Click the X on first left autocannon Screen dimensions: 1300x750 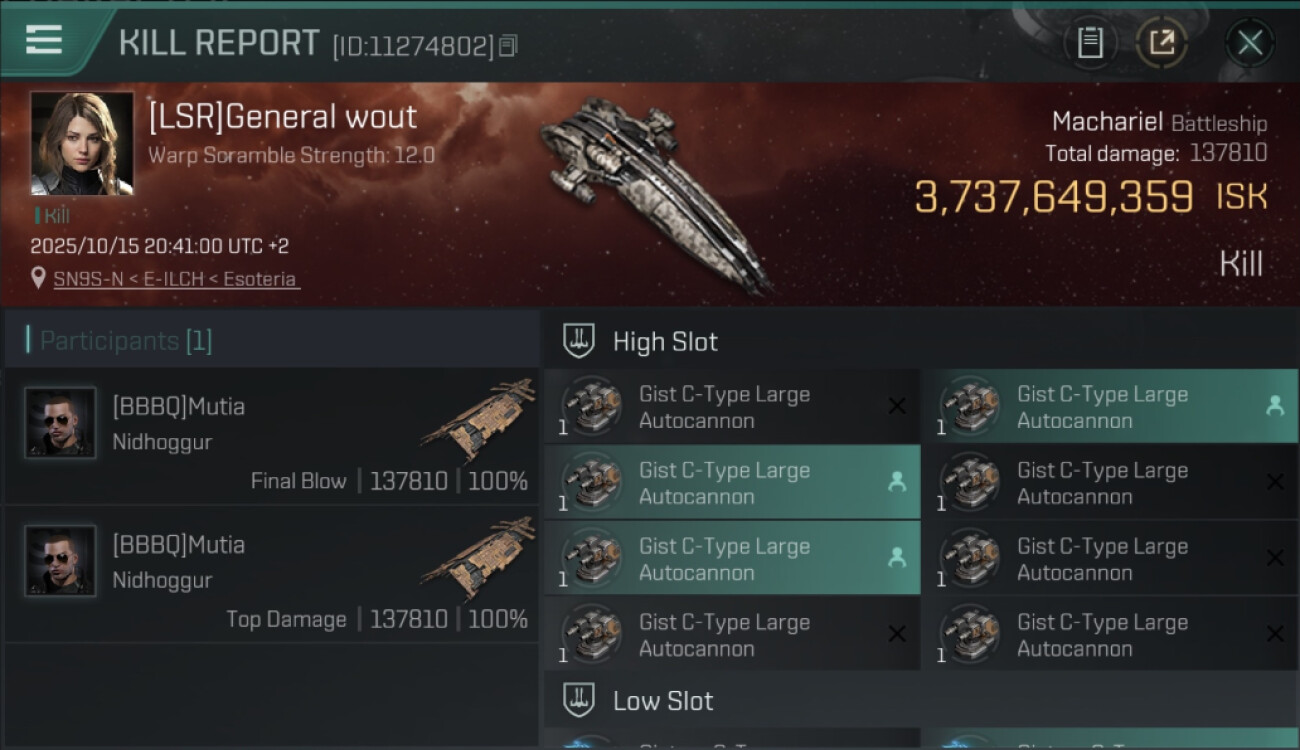[897, 406]
